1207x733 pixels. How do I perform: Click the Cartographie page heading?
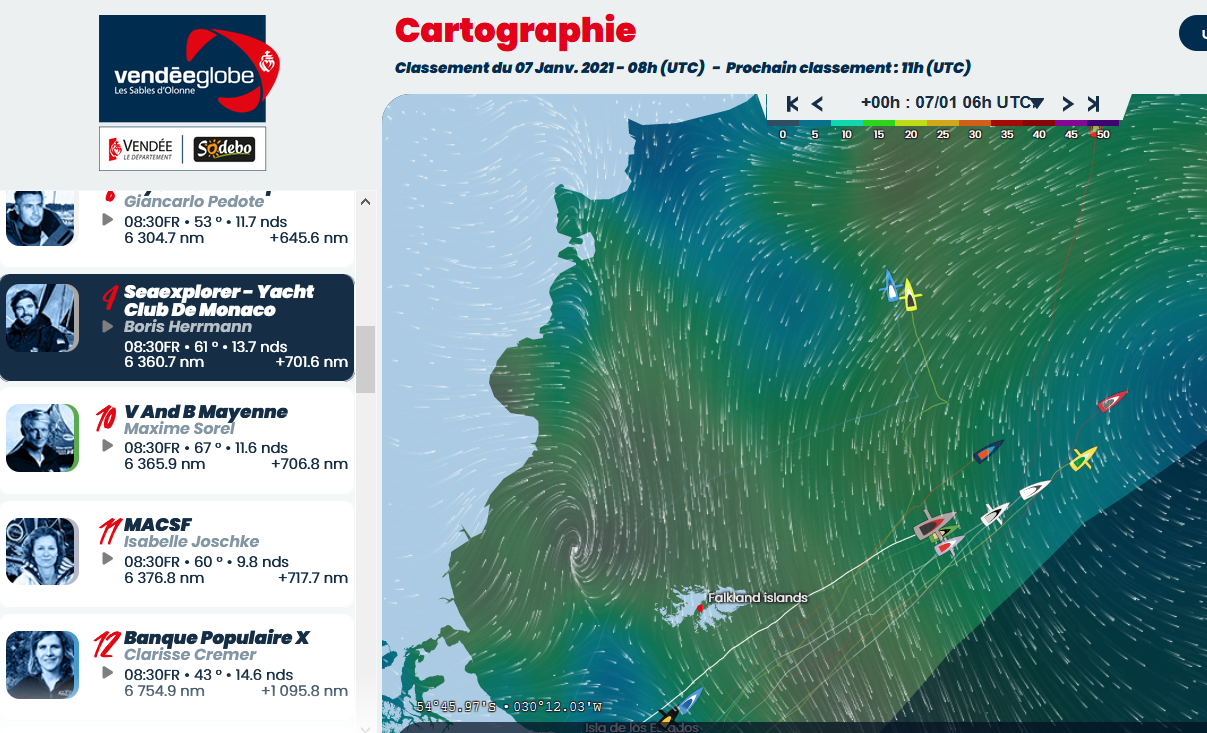click(x=515, y=30)
